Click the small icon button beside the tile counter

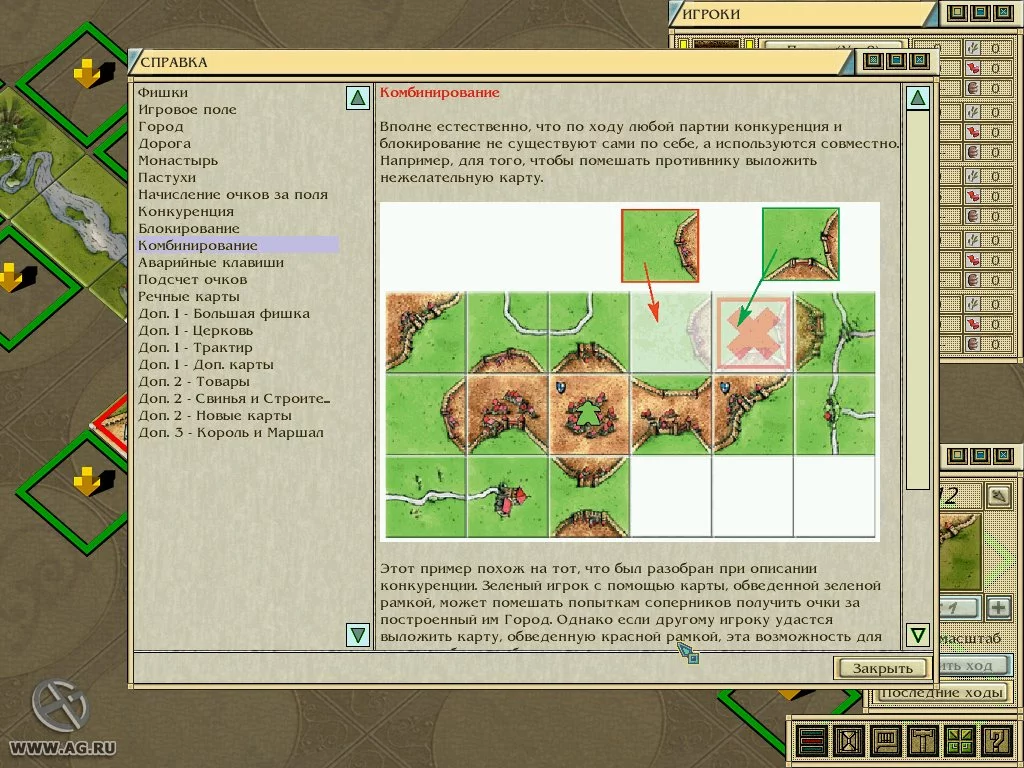997,496
